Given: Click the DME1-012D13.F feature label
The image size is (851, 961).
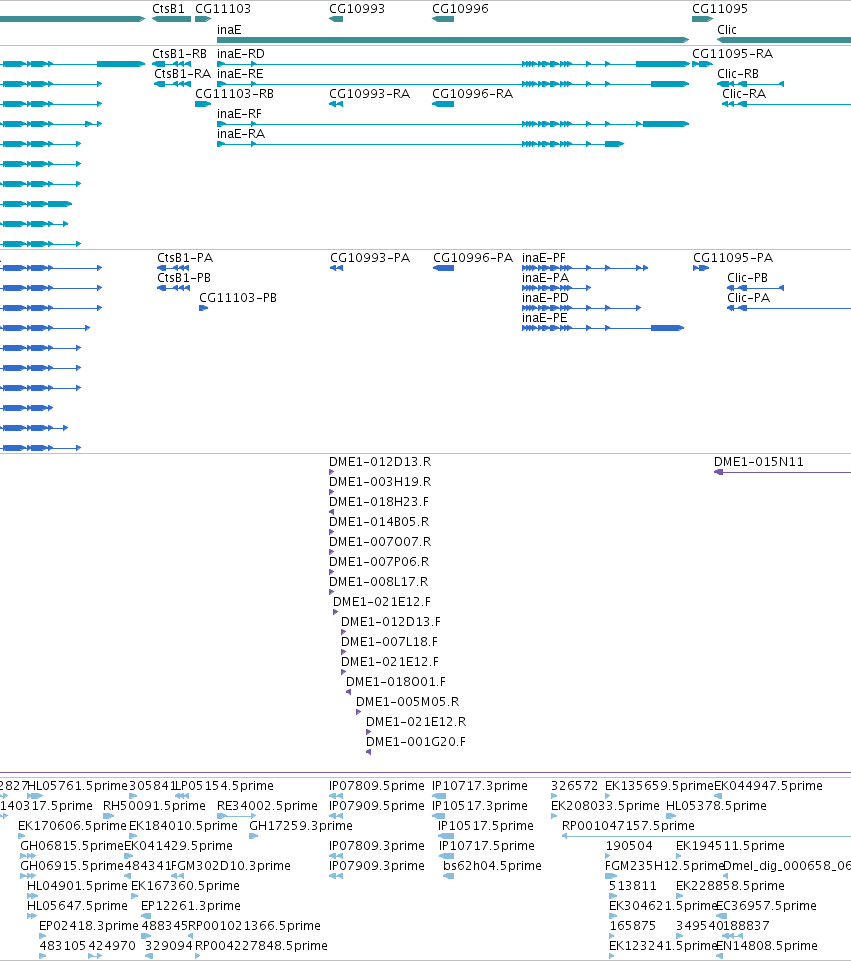Looking at the screenshot, I should click(391, 621).
